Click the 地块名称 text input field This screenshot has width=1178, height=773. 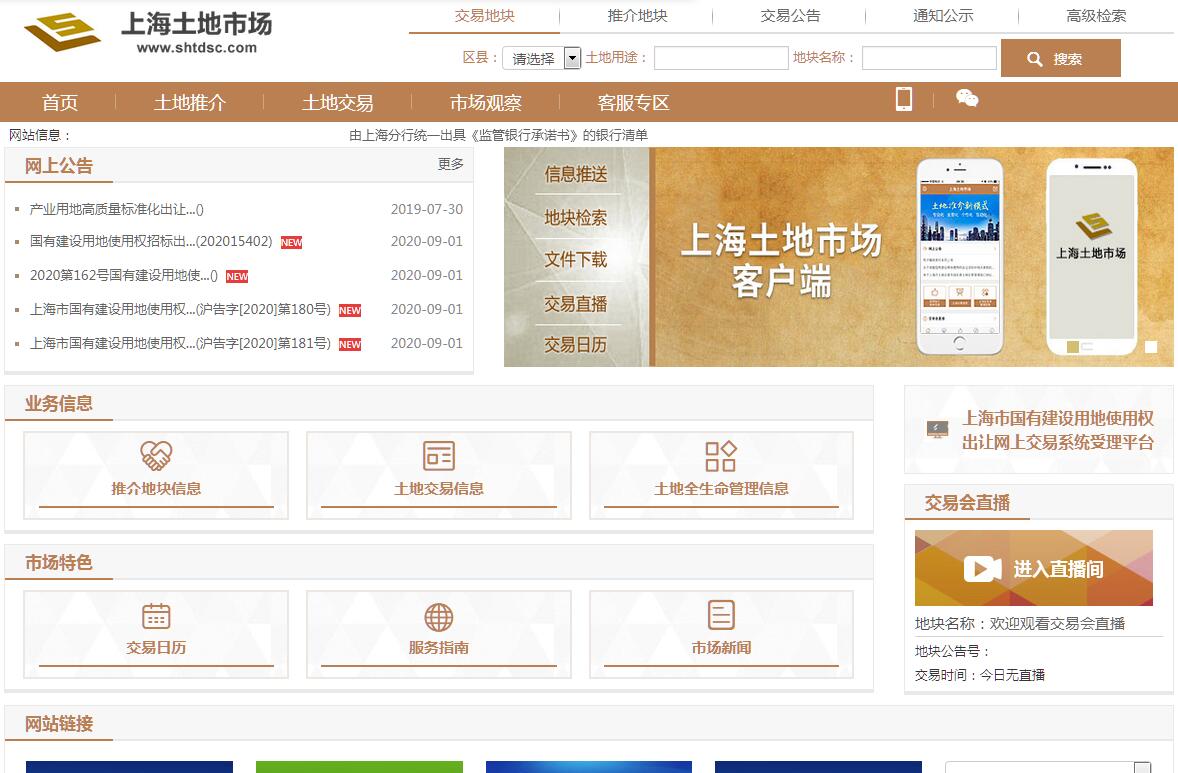(x=928, y=58)
